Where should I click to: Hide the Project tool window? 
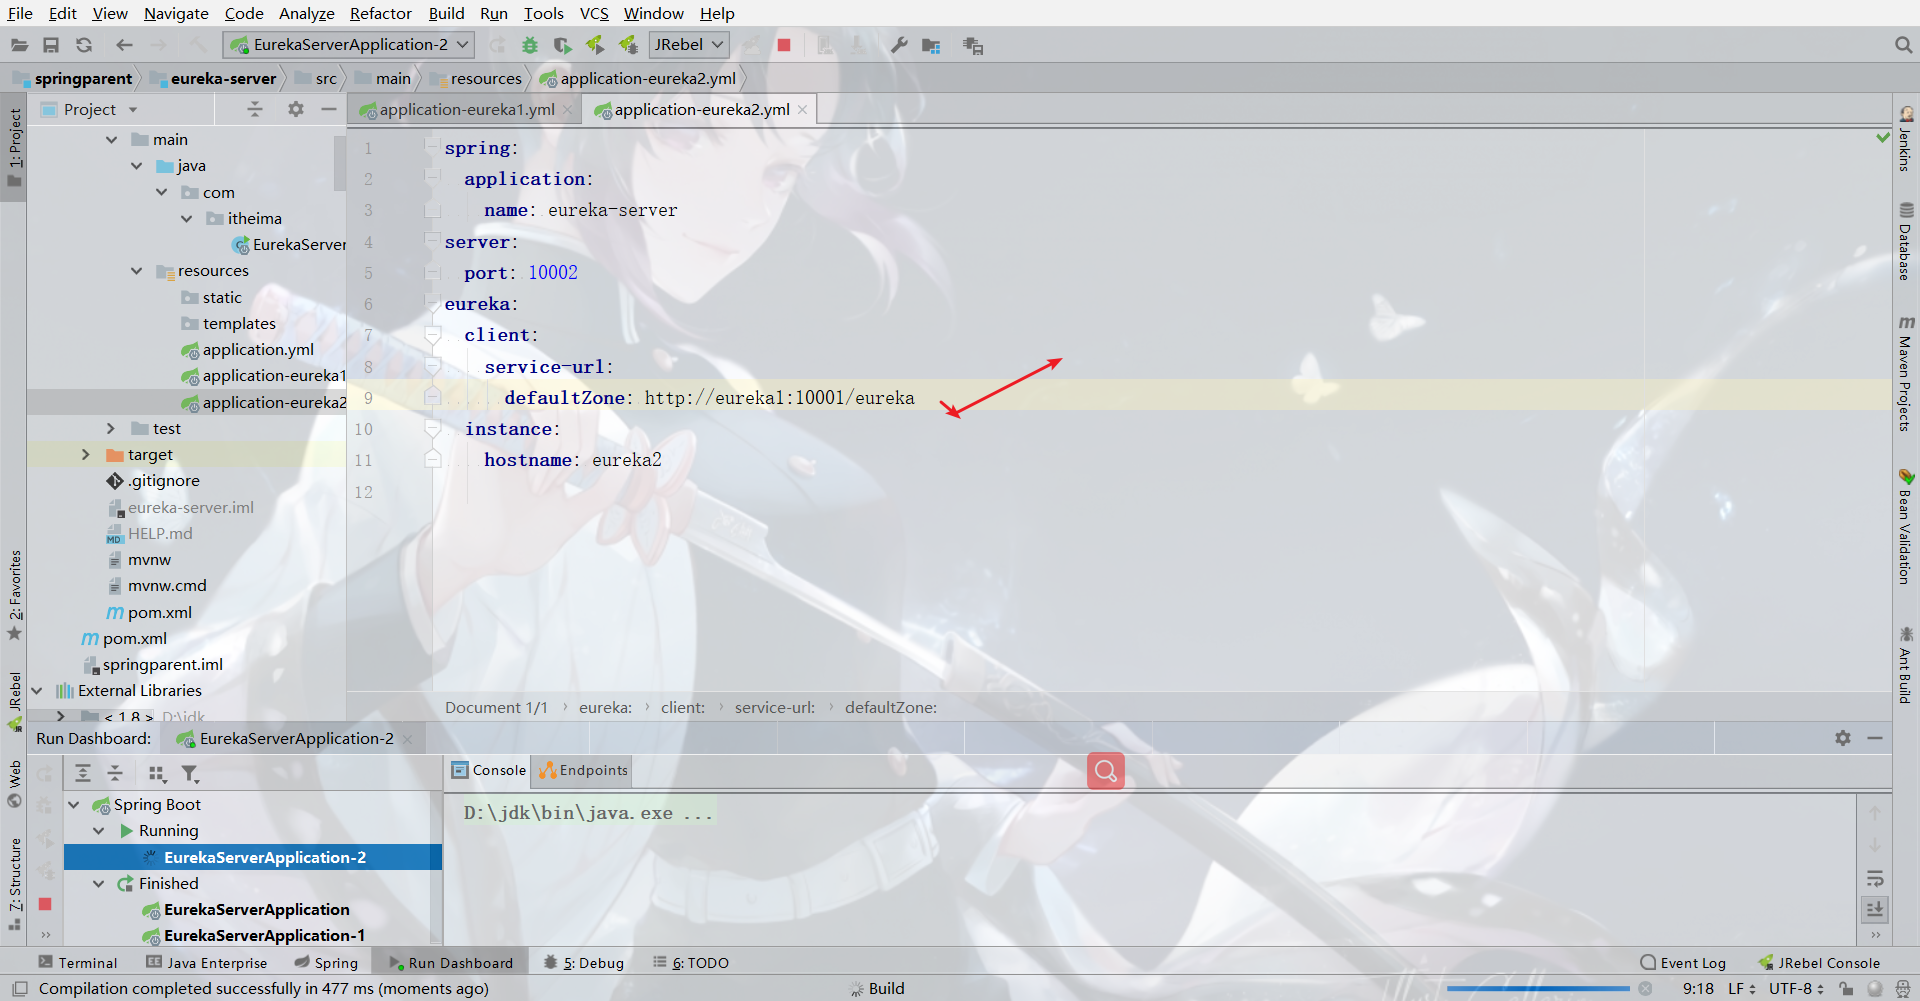tap(329, 109)
